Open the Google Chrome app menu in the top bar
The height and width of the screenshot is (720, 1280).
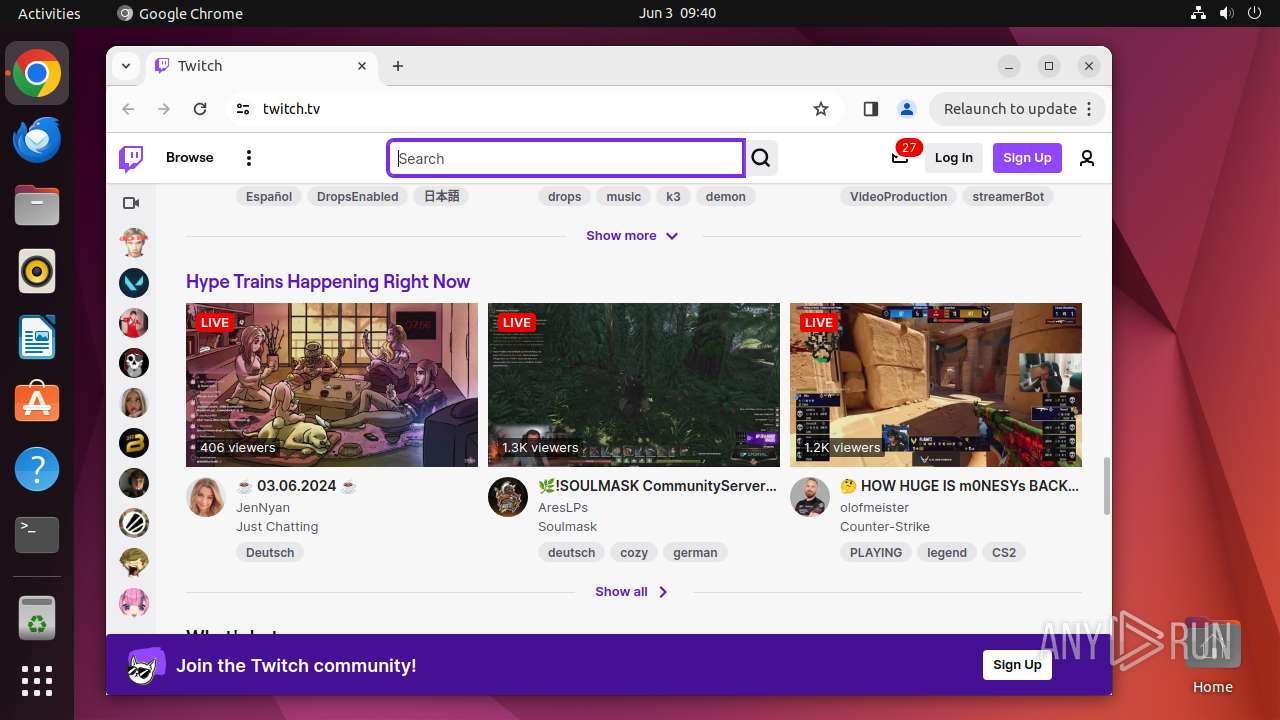[x=180, y=13]
